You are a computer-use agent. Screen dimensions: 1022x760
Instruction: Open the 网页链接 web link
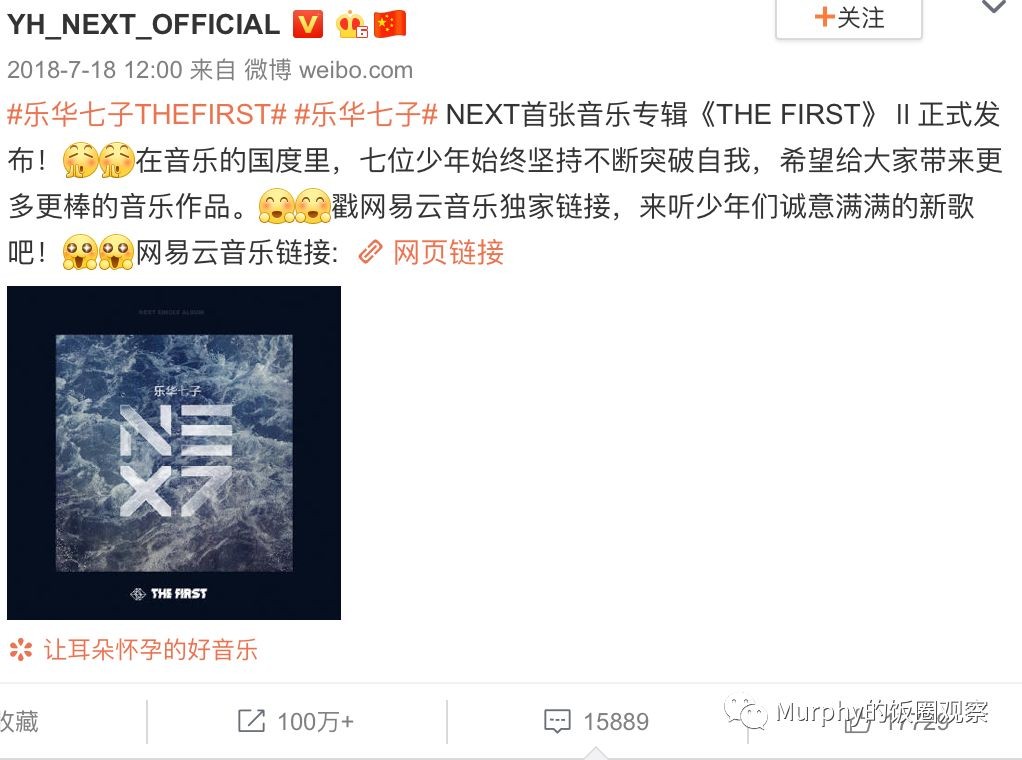tap(448, 252)
